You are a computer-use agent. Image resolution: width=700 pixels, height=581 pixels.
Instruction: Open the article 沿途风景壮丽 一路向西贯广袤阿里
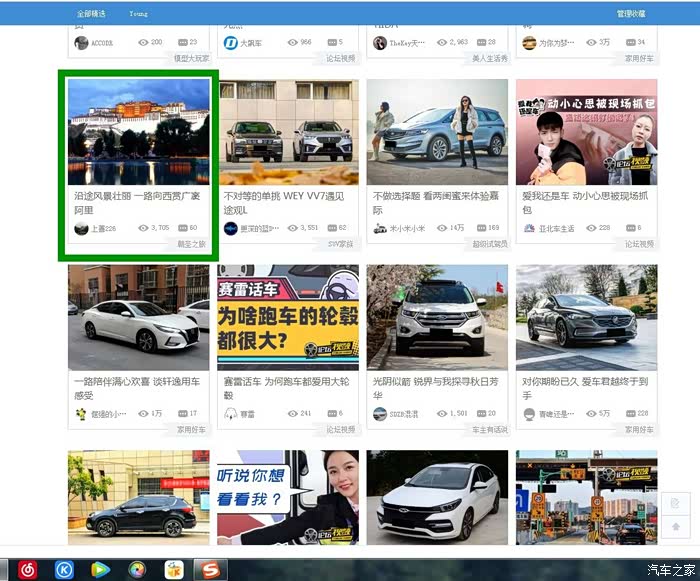click(137, 203)
